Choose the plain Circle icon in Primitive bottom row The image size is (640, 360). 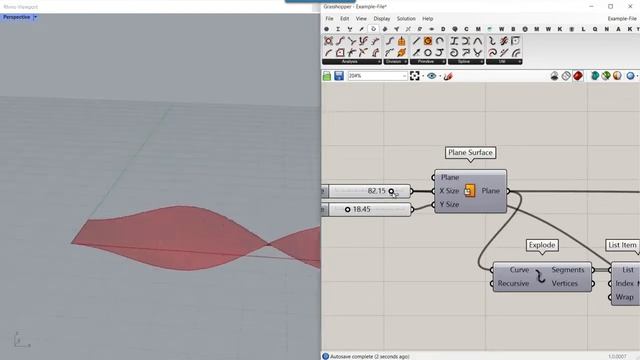427,52
